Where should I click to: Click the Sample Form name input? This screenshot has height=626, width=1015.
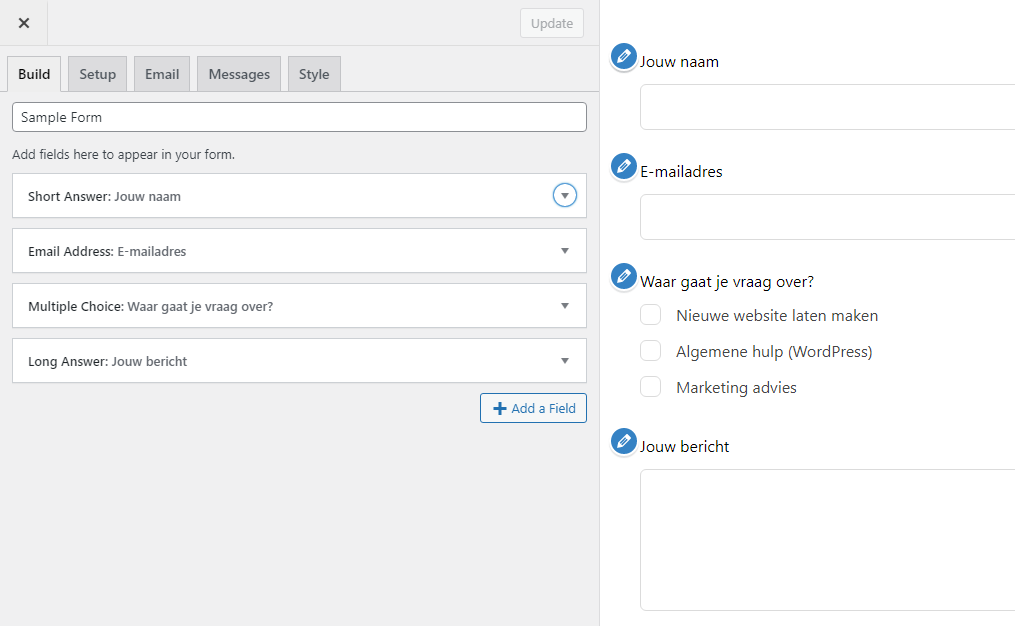[x=299, y=117]
